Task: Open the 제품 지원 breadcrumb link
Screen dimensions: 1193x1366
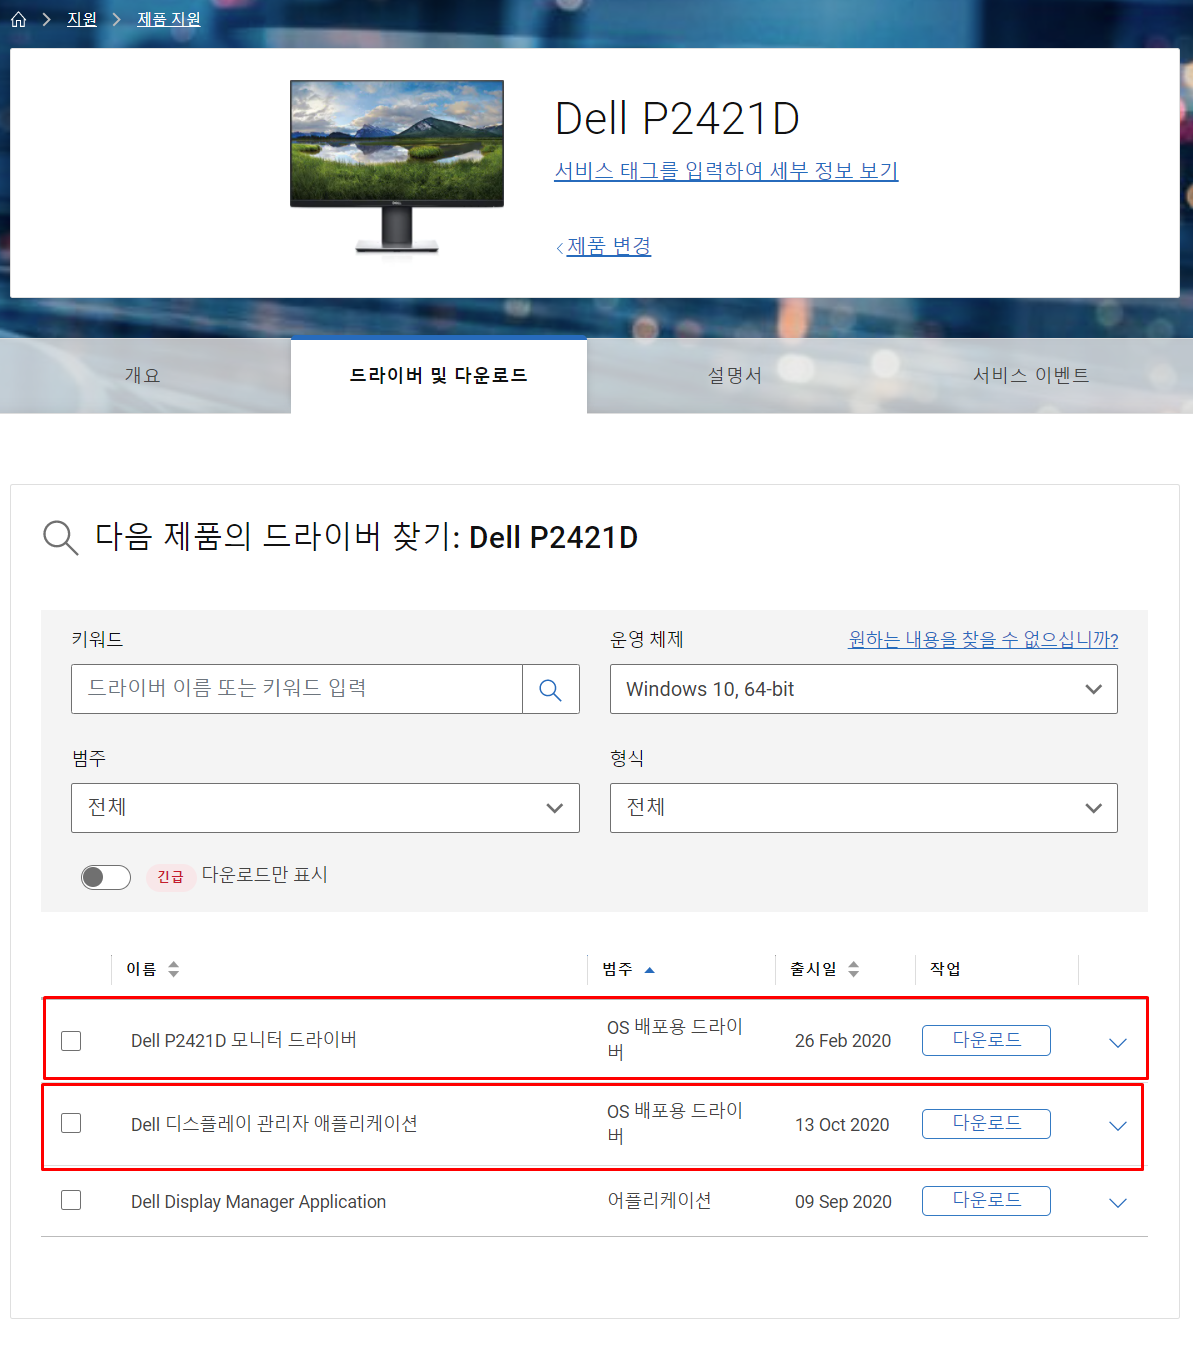Action: coord(169,19)
